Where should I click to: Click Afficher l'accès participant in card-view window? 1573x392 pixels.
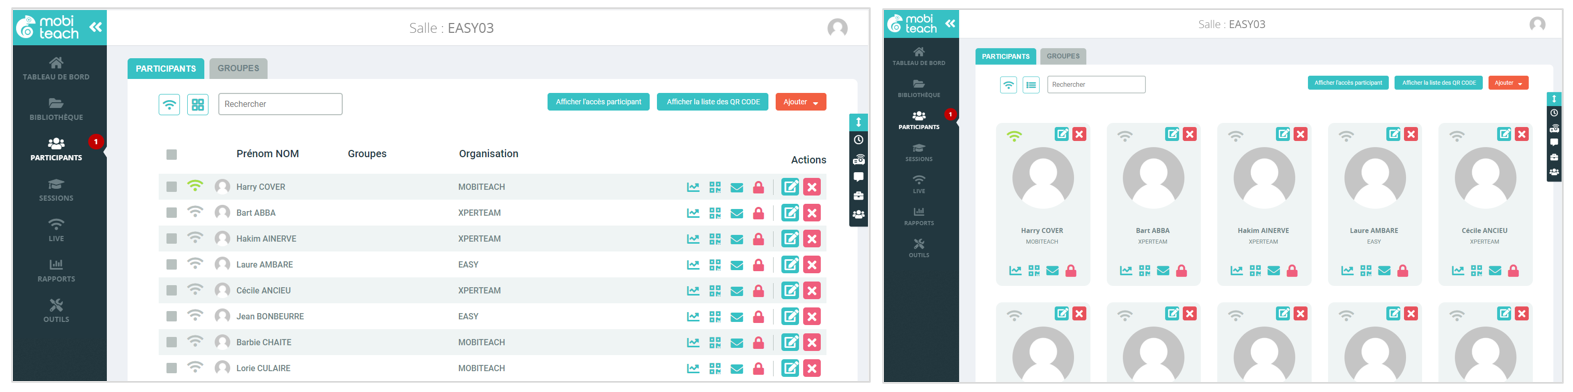click(1348, 83)
